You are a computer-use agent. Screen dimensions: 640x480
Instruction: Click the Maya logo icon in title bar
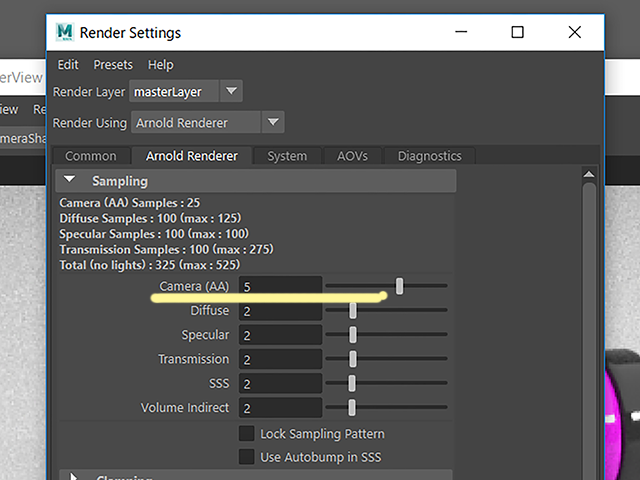pos(64,32)
